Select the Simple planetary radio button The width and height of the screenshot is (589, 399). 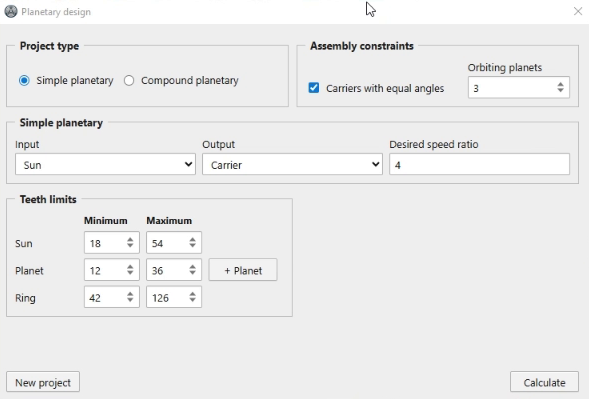tap(24, 81)
